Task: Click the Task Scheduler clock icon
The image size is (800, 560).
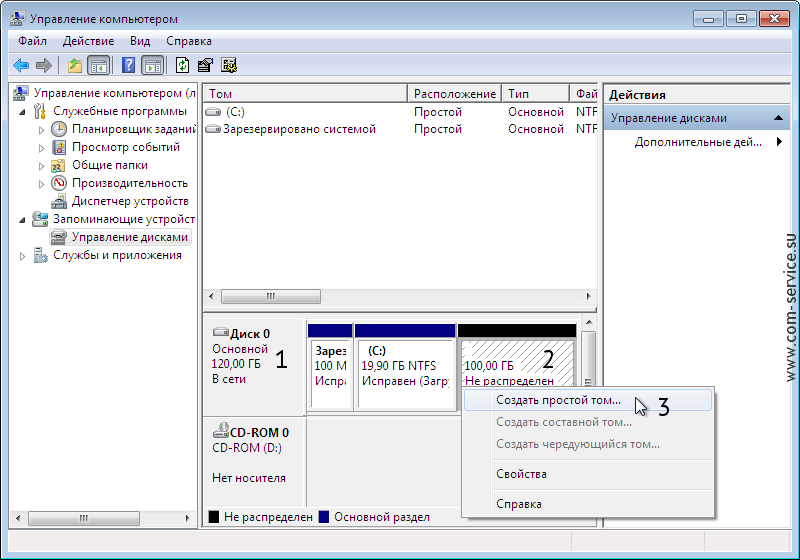Action: pyautogui.click(x=59, y=129)
